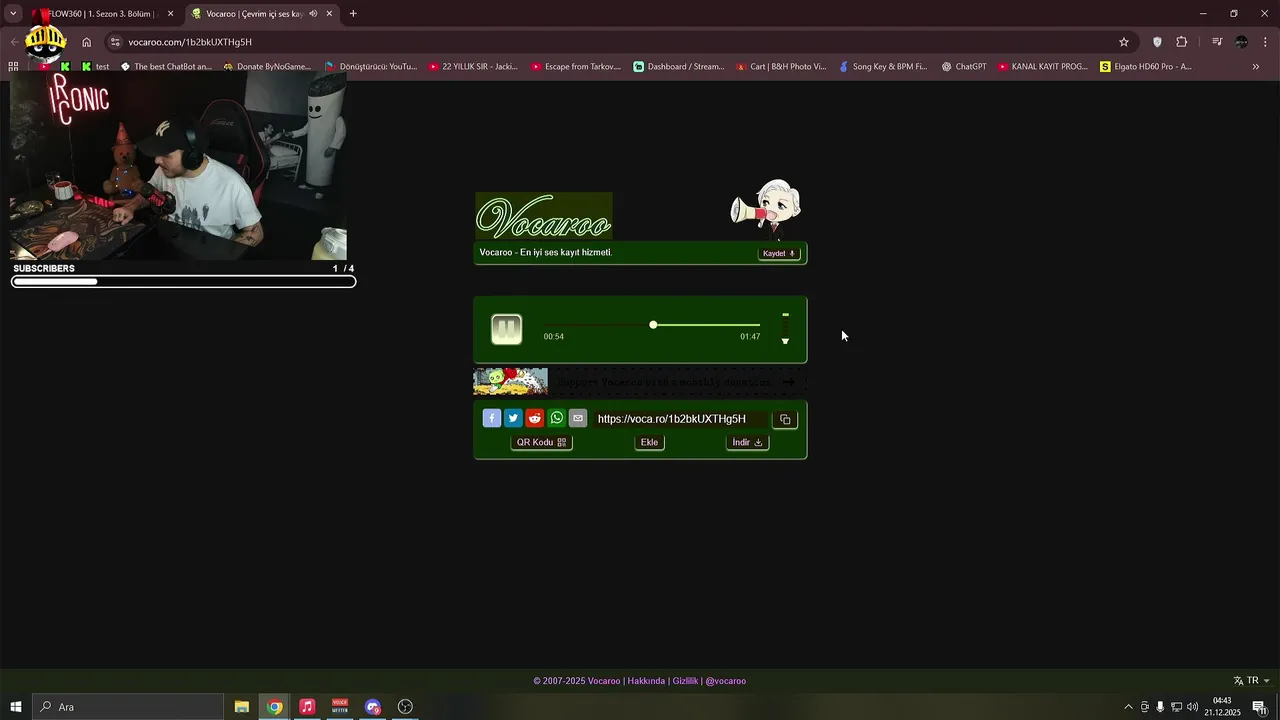1280x720 pixels.
Task: Open the @vocaroo footer link
Action: (725, 681)
